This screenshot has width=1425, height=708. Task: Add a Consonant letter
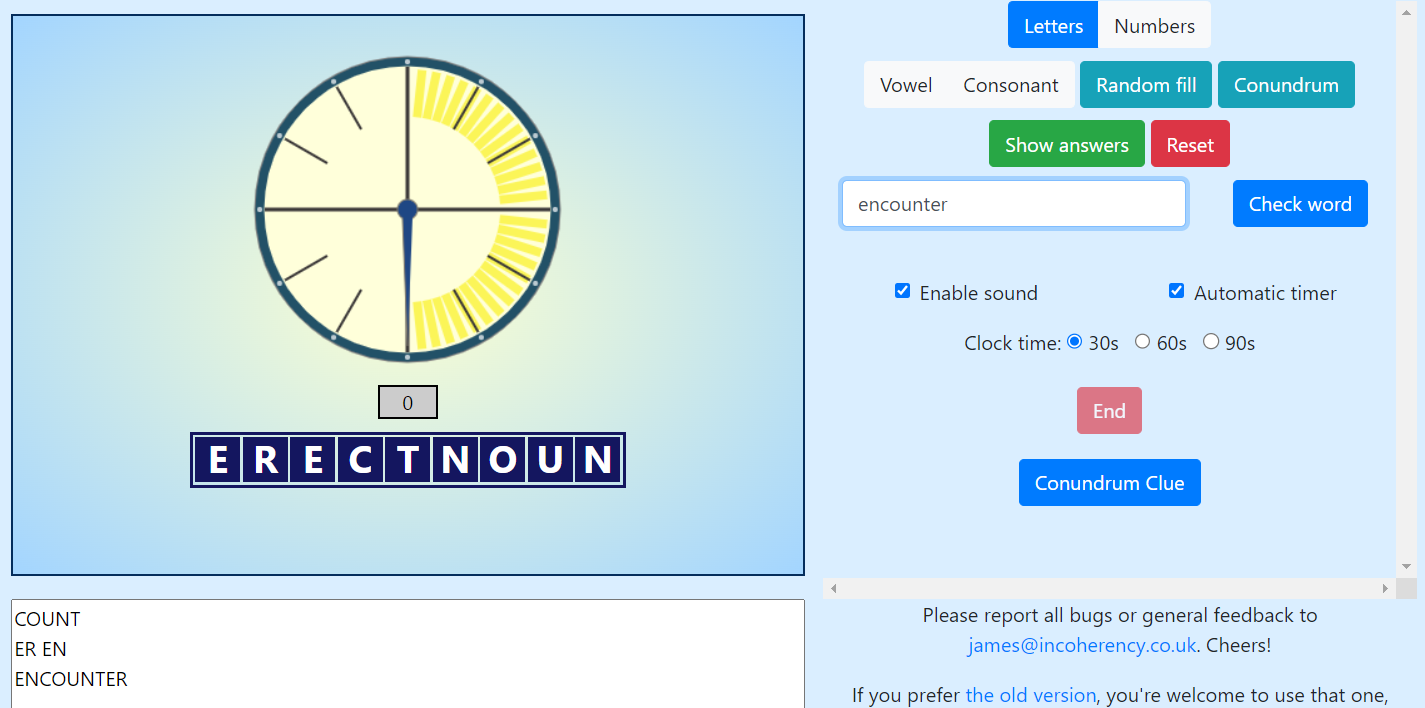pyautogui.click(x=1010, y=85)
